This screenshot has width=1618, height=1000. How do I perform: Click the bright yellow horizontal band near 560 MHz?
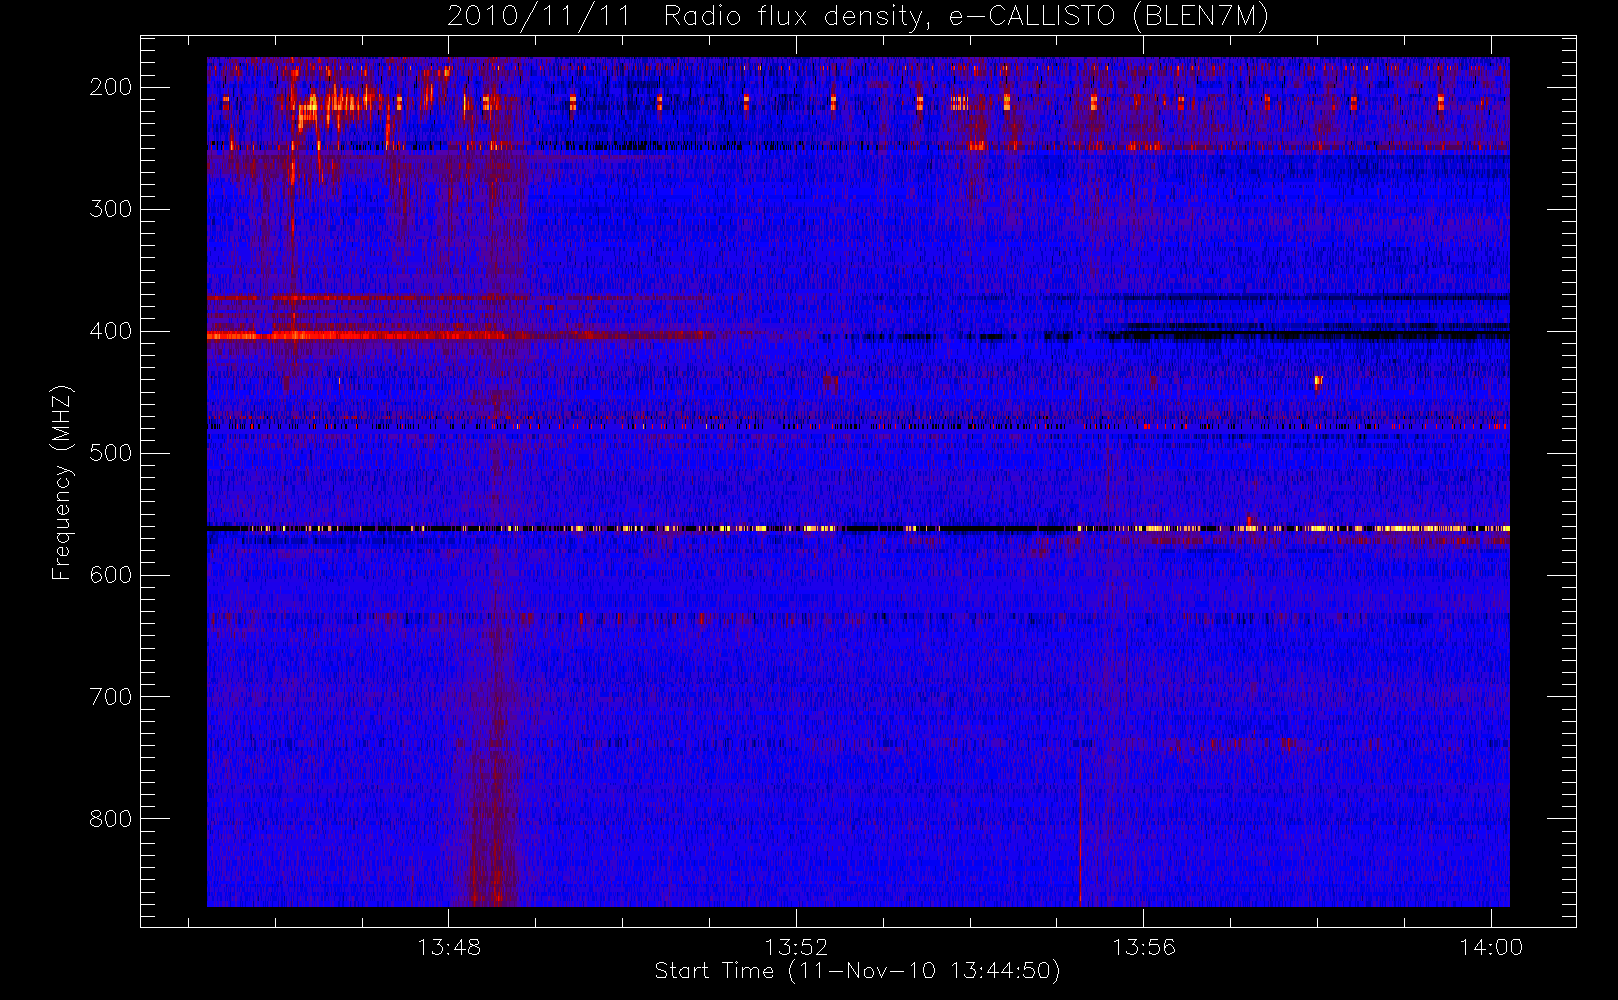pos(858,528)
